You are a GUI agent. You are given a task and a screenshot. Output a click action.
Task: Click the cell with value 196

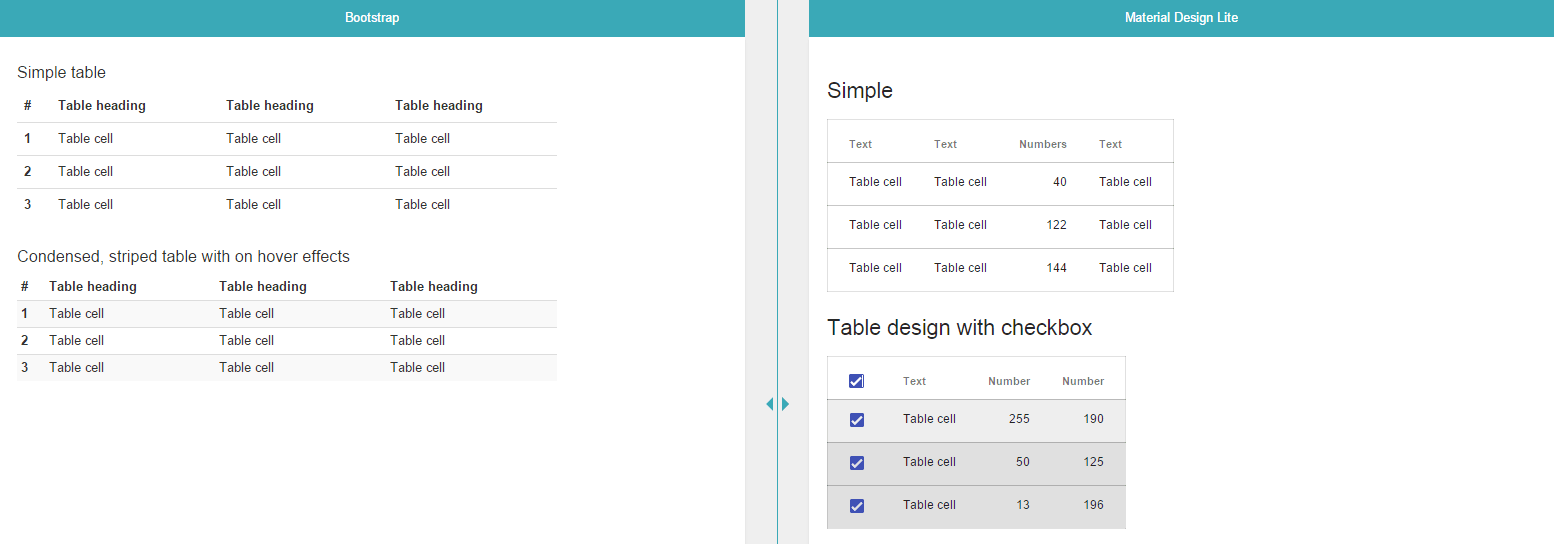pyautogui.click(x=1093, y=505)
